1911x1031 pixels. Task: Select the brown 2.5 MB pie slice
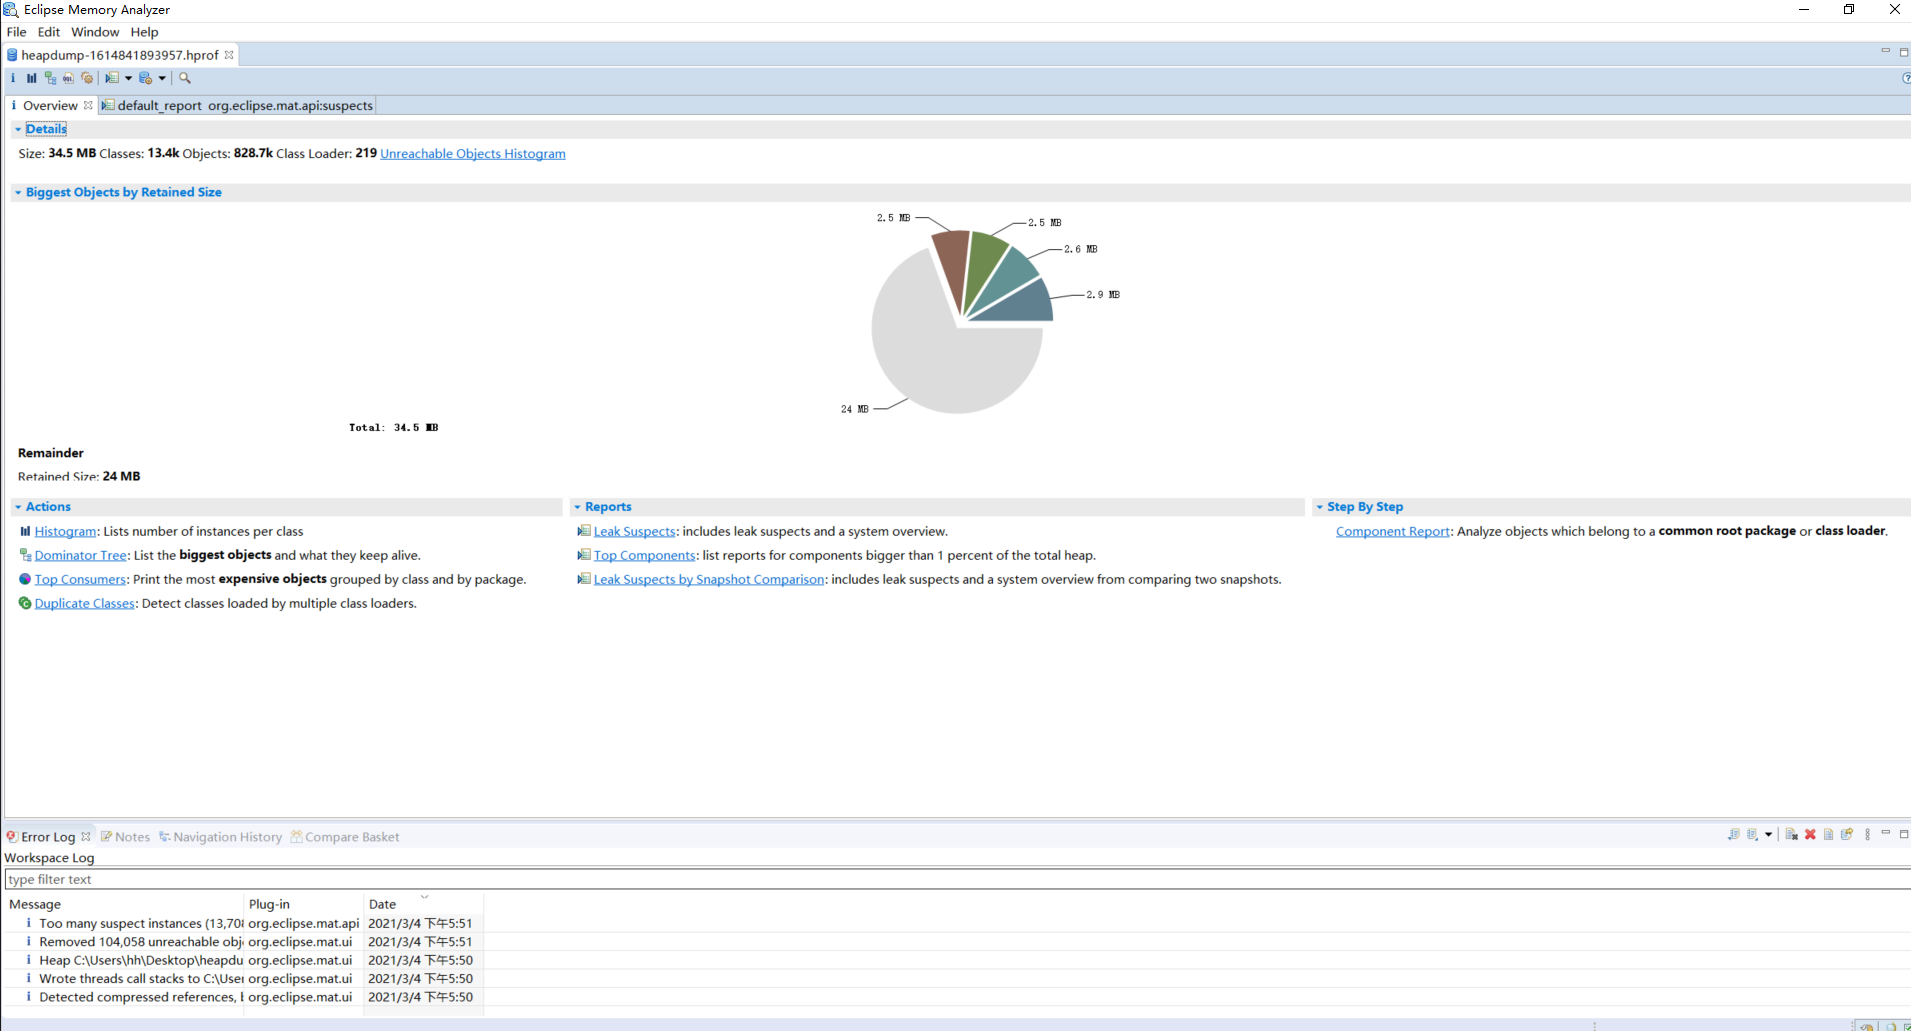[x=954, y=260]
